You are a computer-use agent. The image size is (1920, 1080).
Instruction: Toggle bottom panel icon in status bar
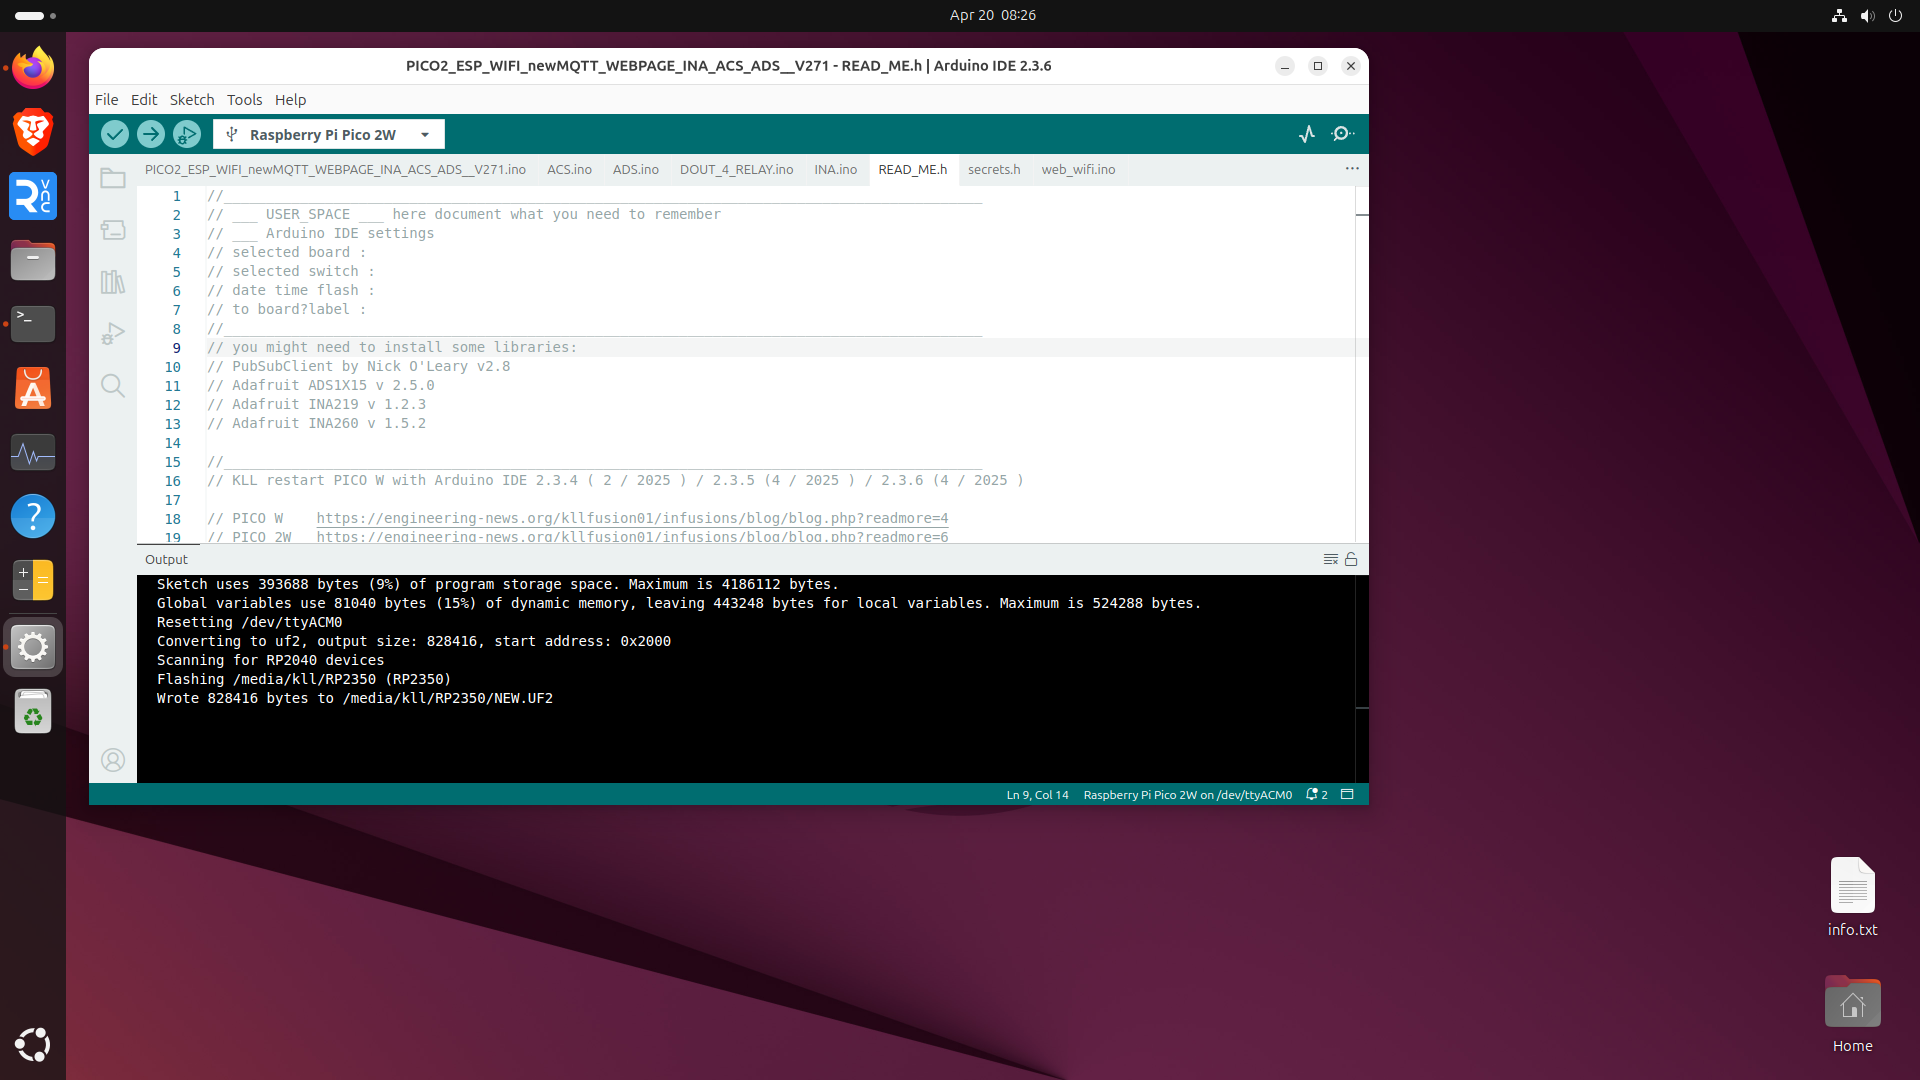point(1347,795)
